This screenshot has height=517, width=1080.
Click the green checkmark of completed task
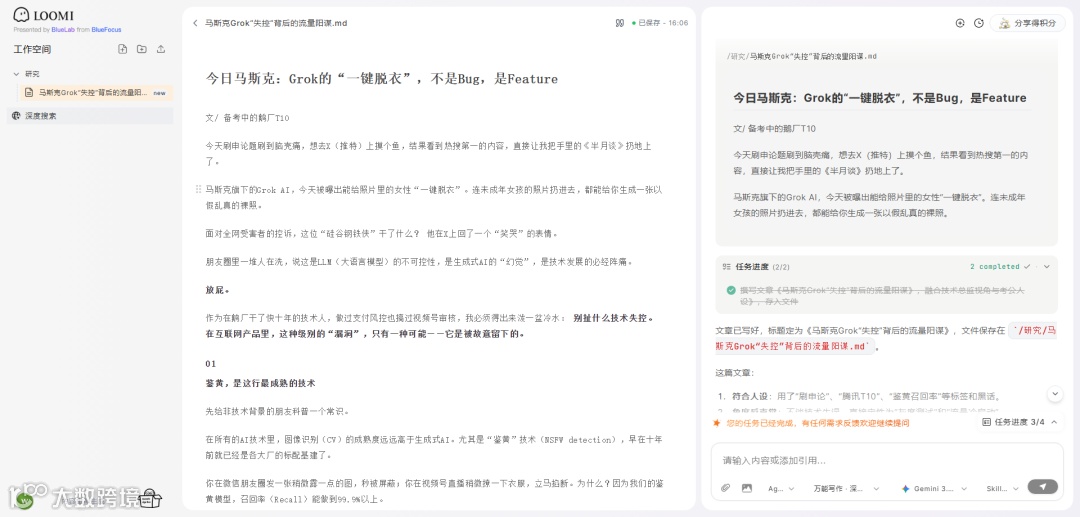[731, 291]
